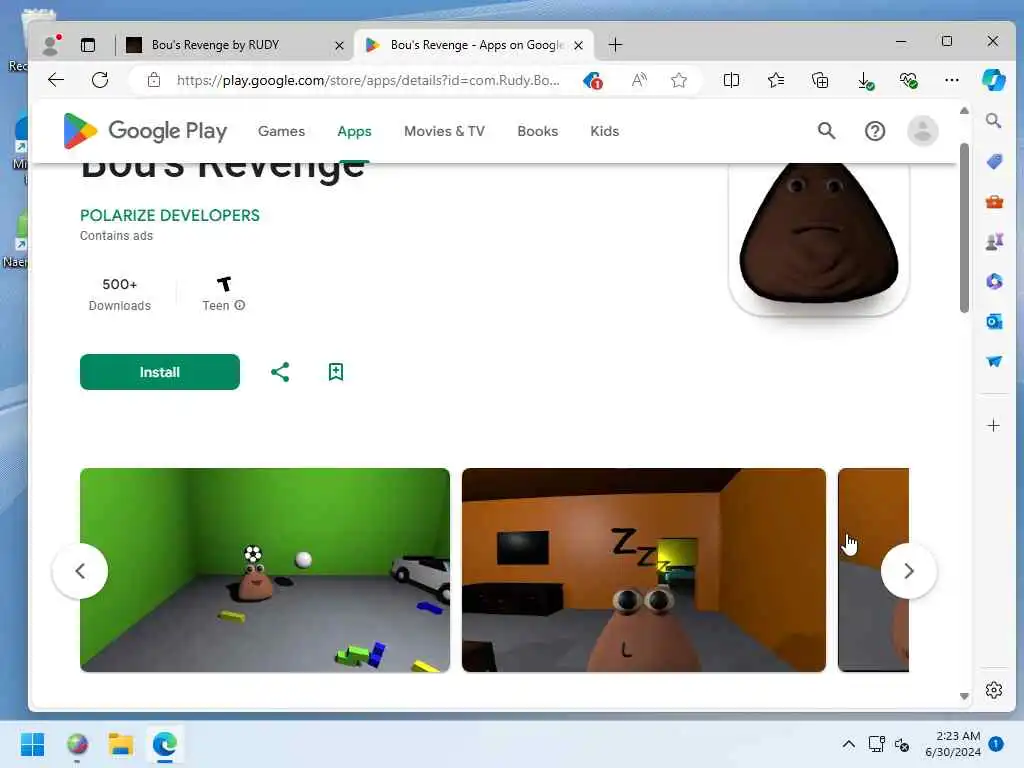
Task: Open Edge Settings and more menu
Action: coord(952,80)
